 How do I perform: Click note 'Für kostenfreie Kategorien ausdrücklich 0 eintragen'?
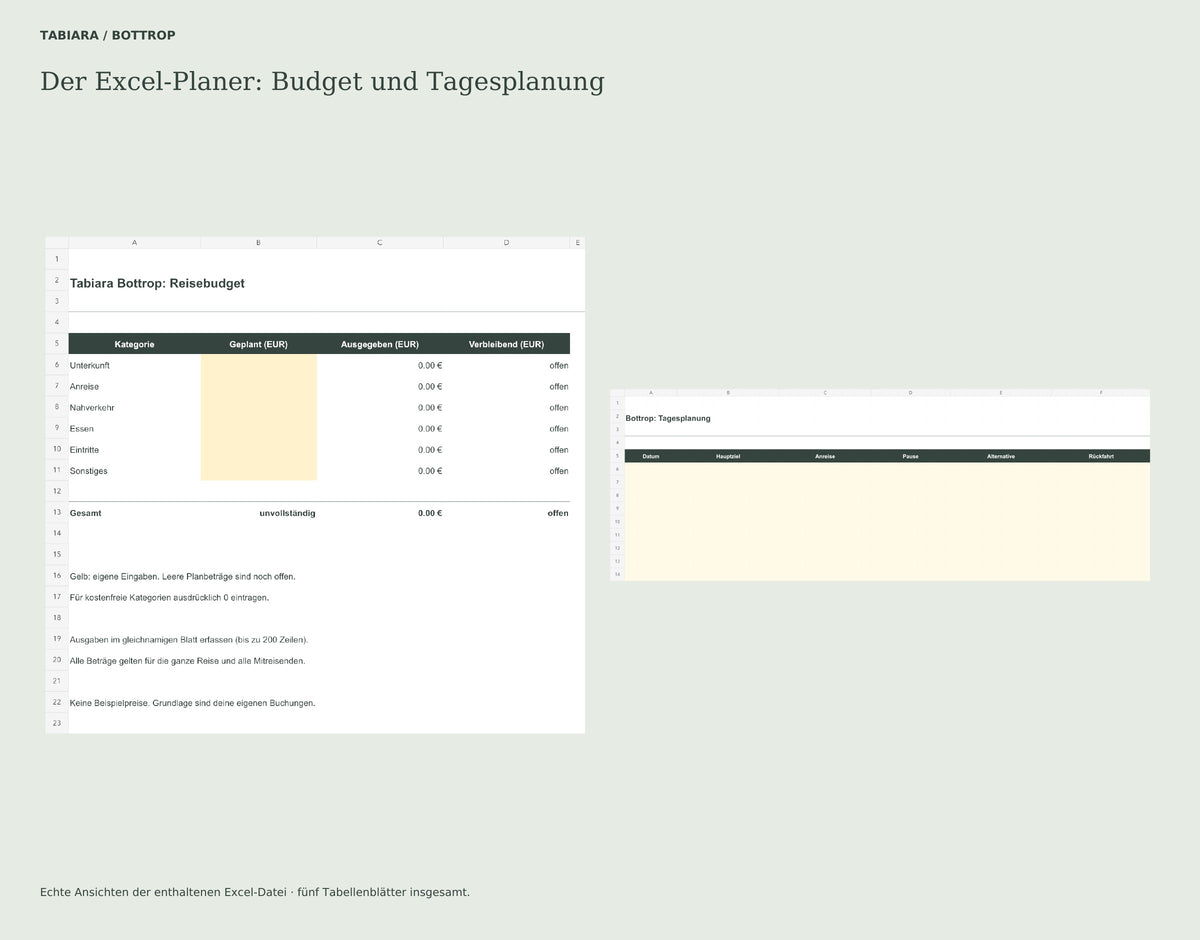[x=170, y=597]
